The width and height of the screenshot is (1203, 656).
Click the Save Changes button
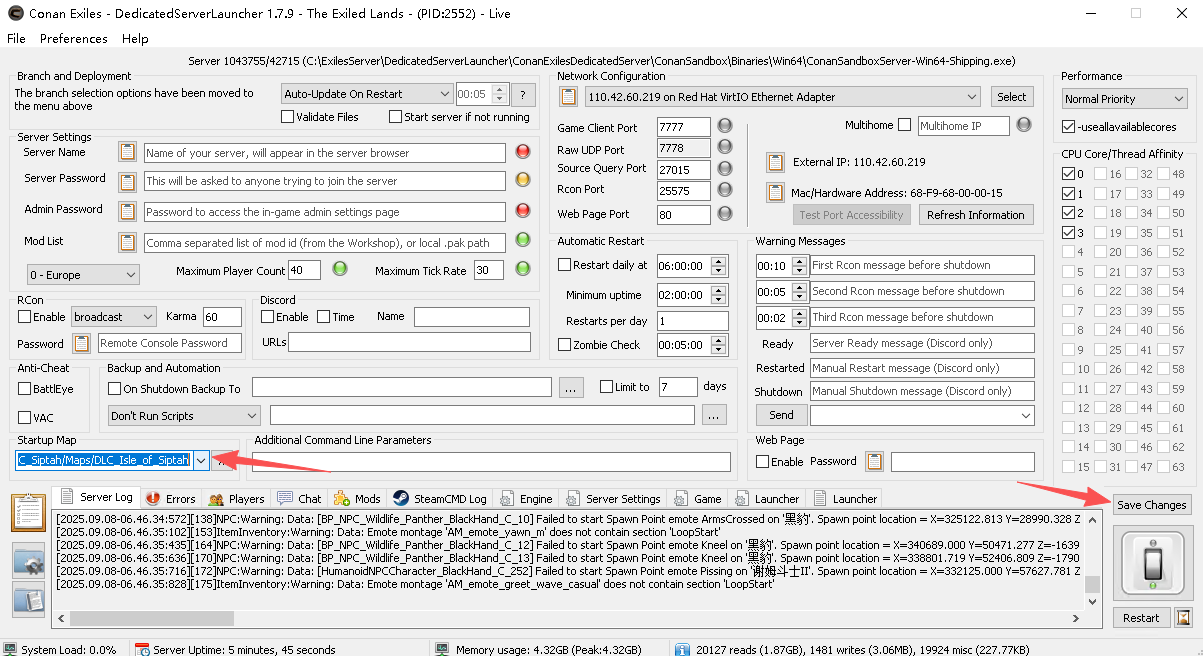1151,505
